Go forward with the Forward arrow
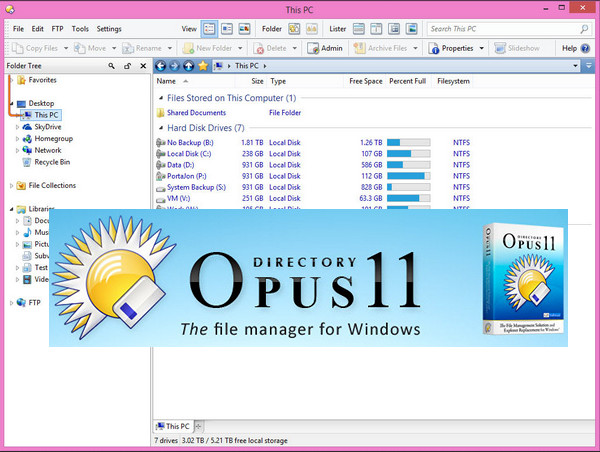The width and height of the screenshot is (600, 452). point(174,66)
